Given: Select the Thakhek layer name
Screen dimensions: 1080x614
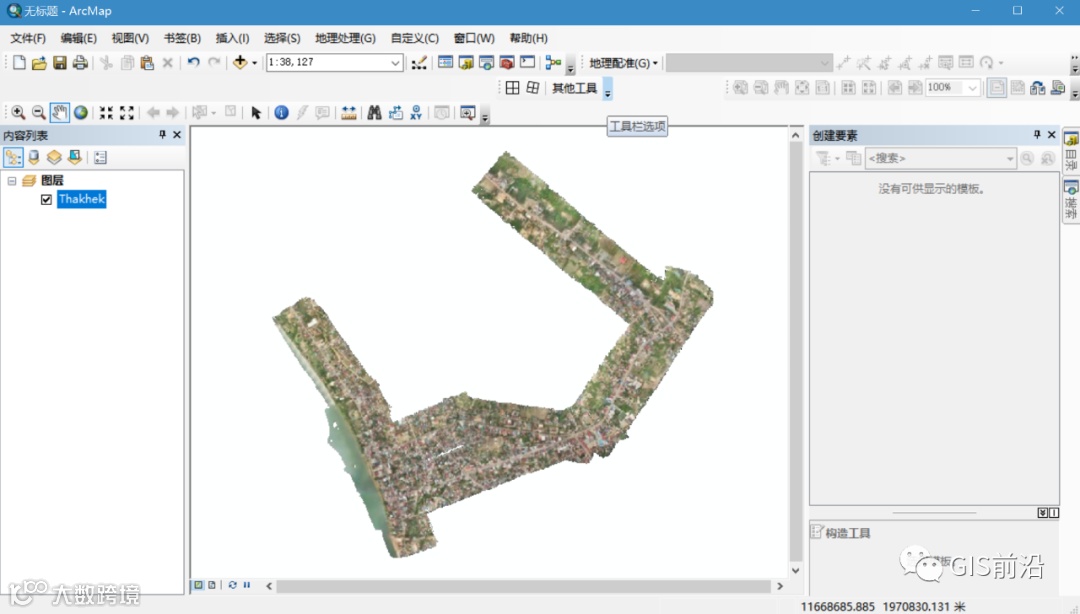Looking at the screenshot, I should click(81, 200).
